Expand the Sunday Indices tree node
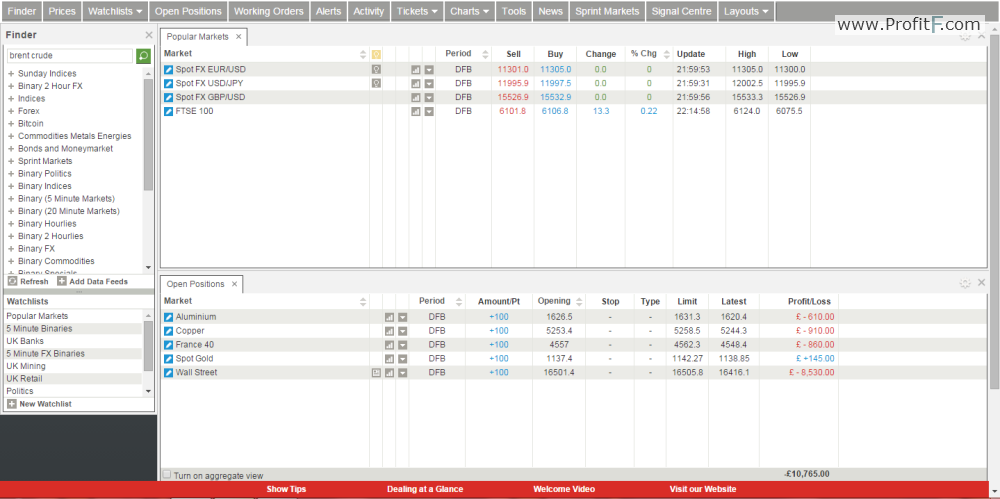 11,73
